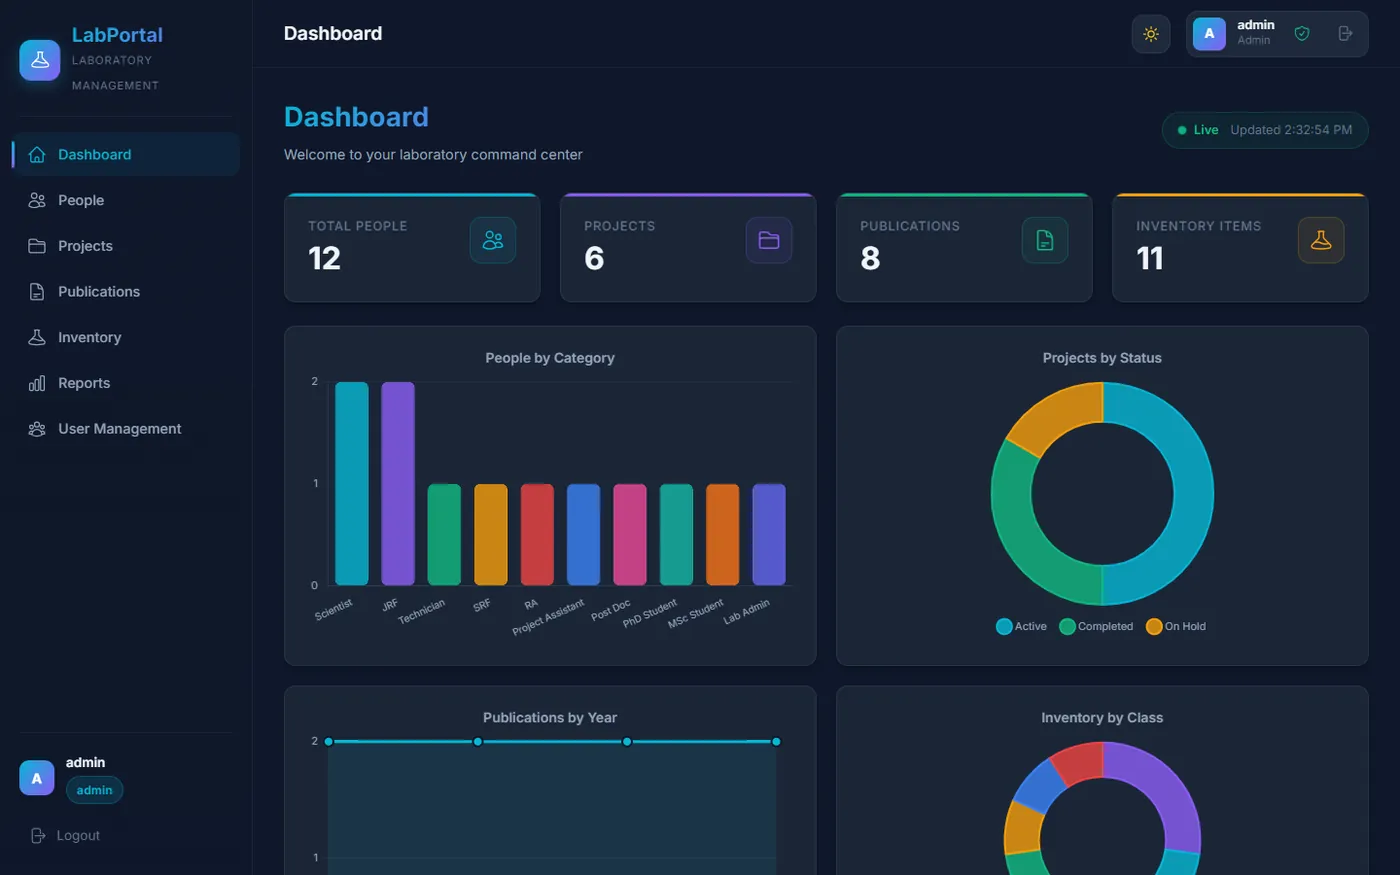
Task: Click the Total People count 12
Action: pyautogui.click(x=324, y=259)
